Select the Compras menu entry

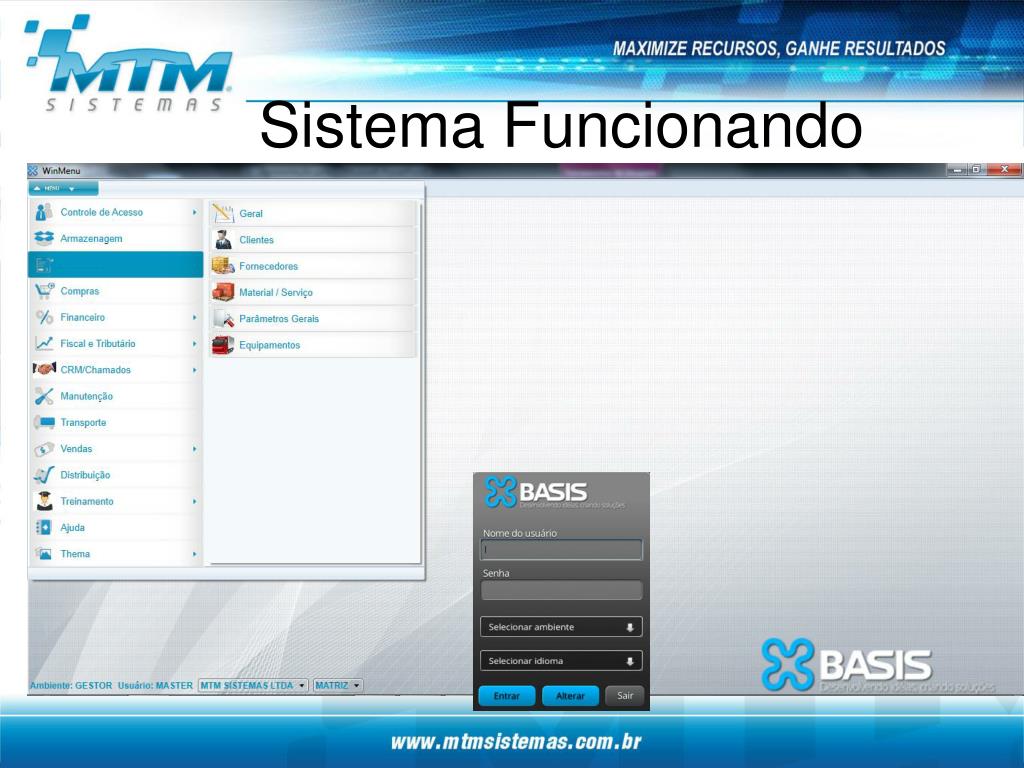tap(116, 291)
